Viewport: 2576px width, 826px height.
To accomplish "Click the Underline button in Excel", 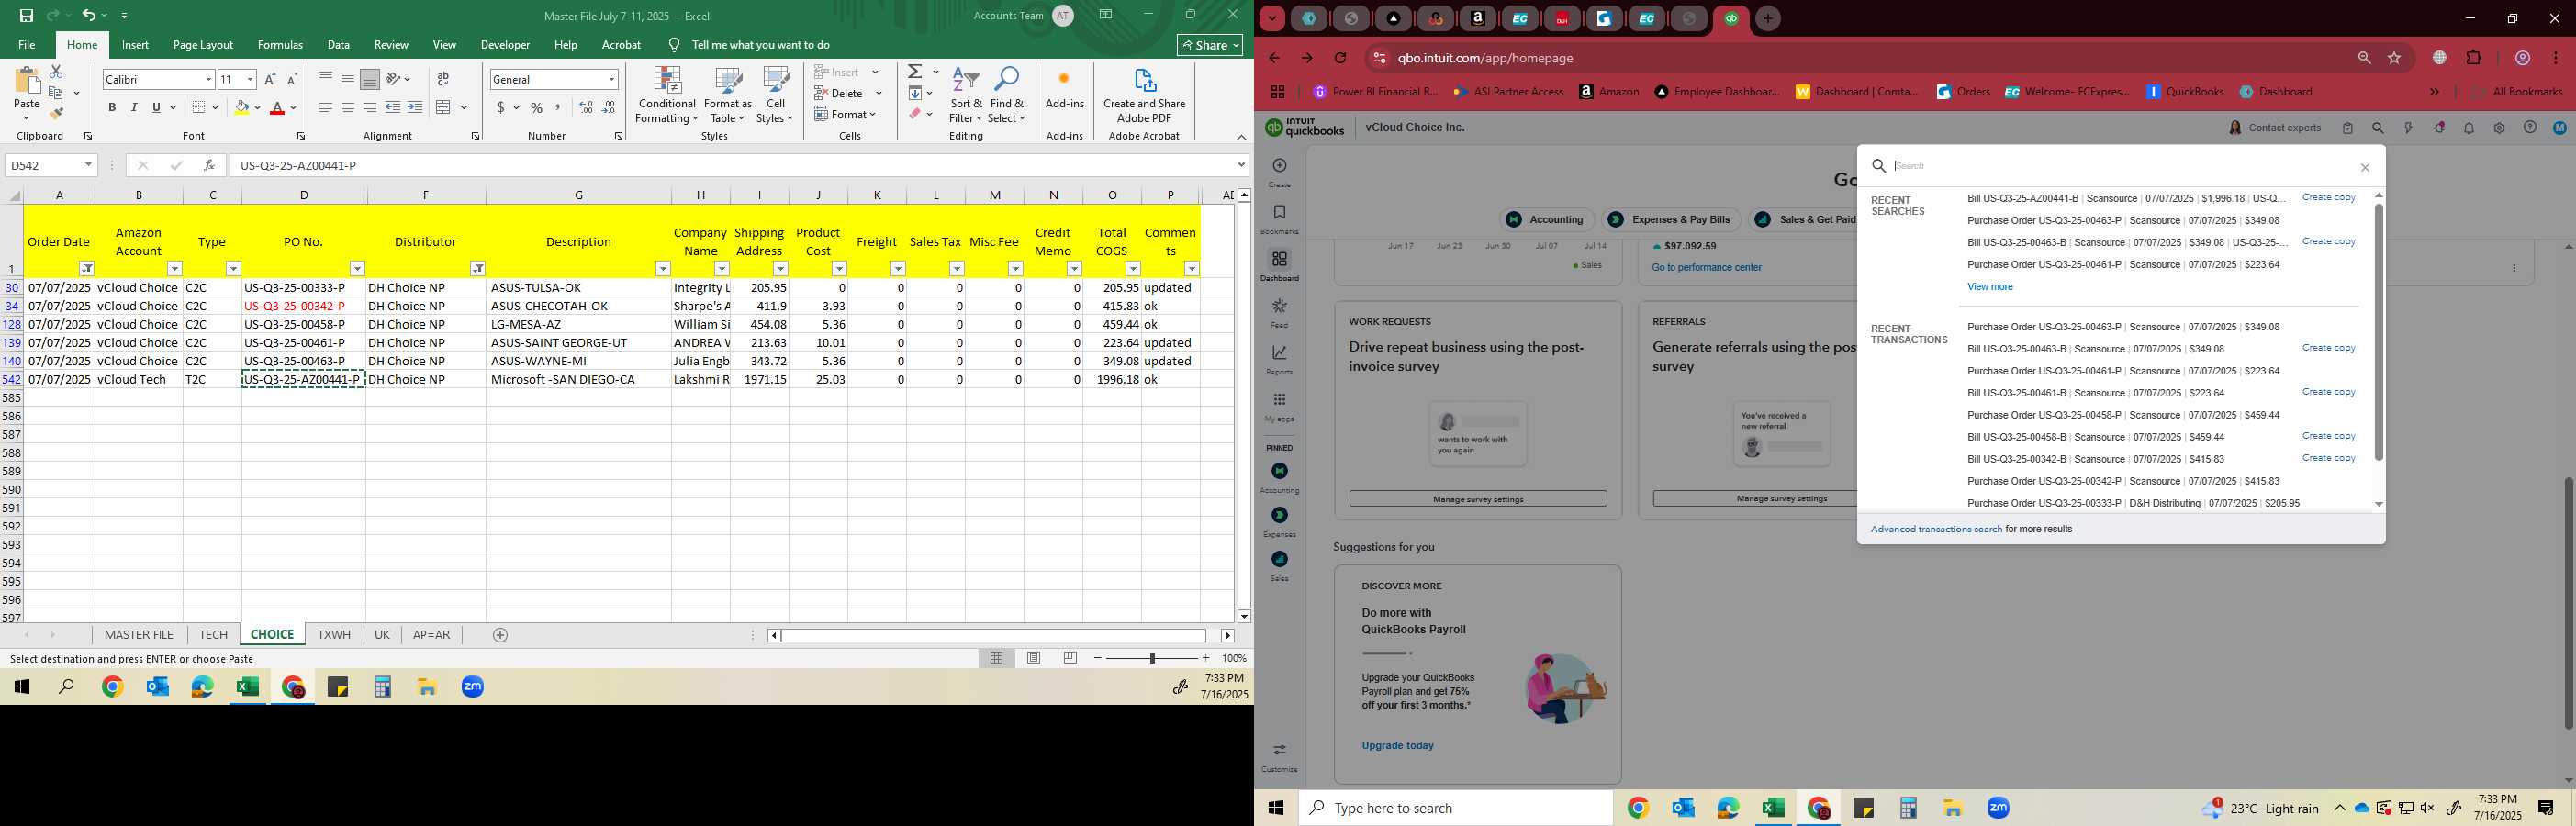I will 156,107.
